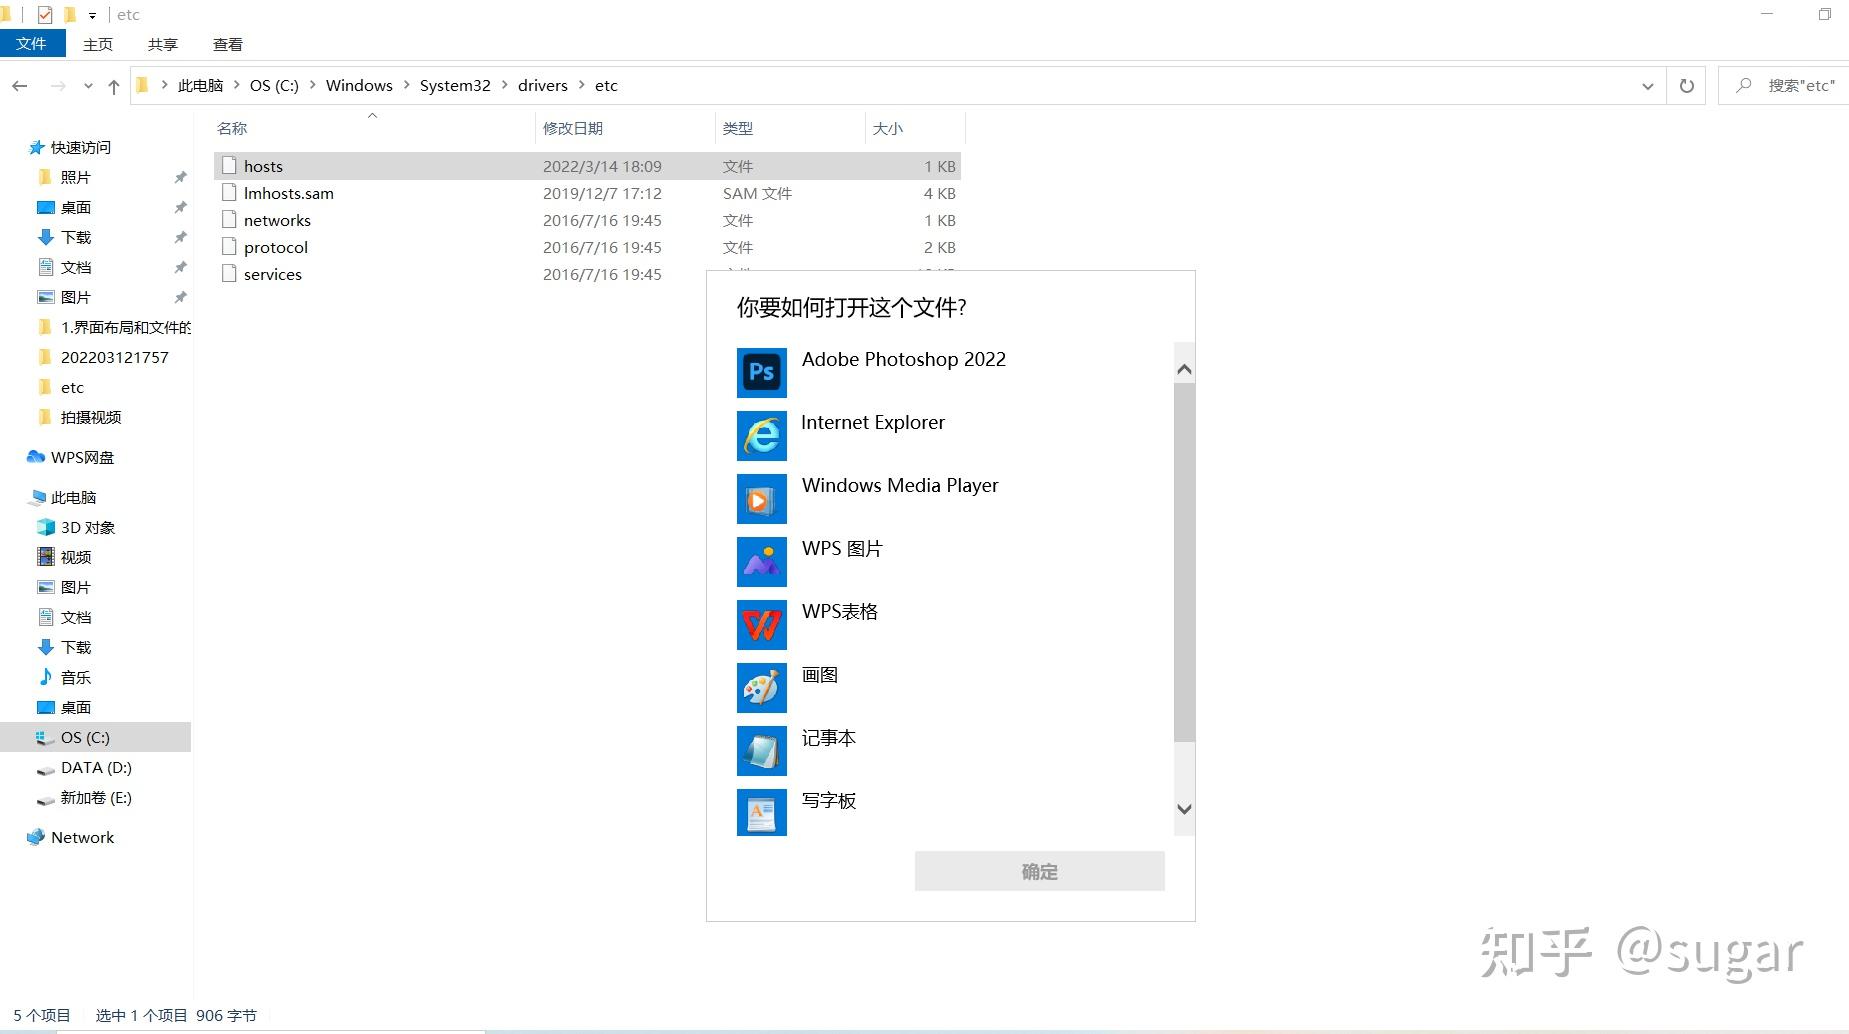Refresh the current folder view

tap(1686, 85)
